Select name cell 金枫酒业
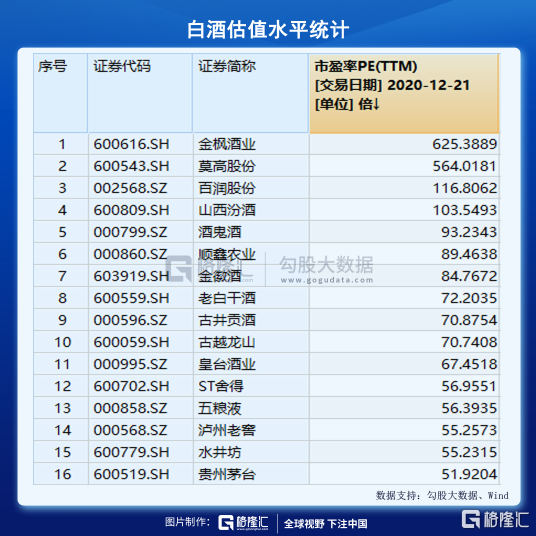The height and width of the screenshot is (536, 536). click(x=251, y=144)
